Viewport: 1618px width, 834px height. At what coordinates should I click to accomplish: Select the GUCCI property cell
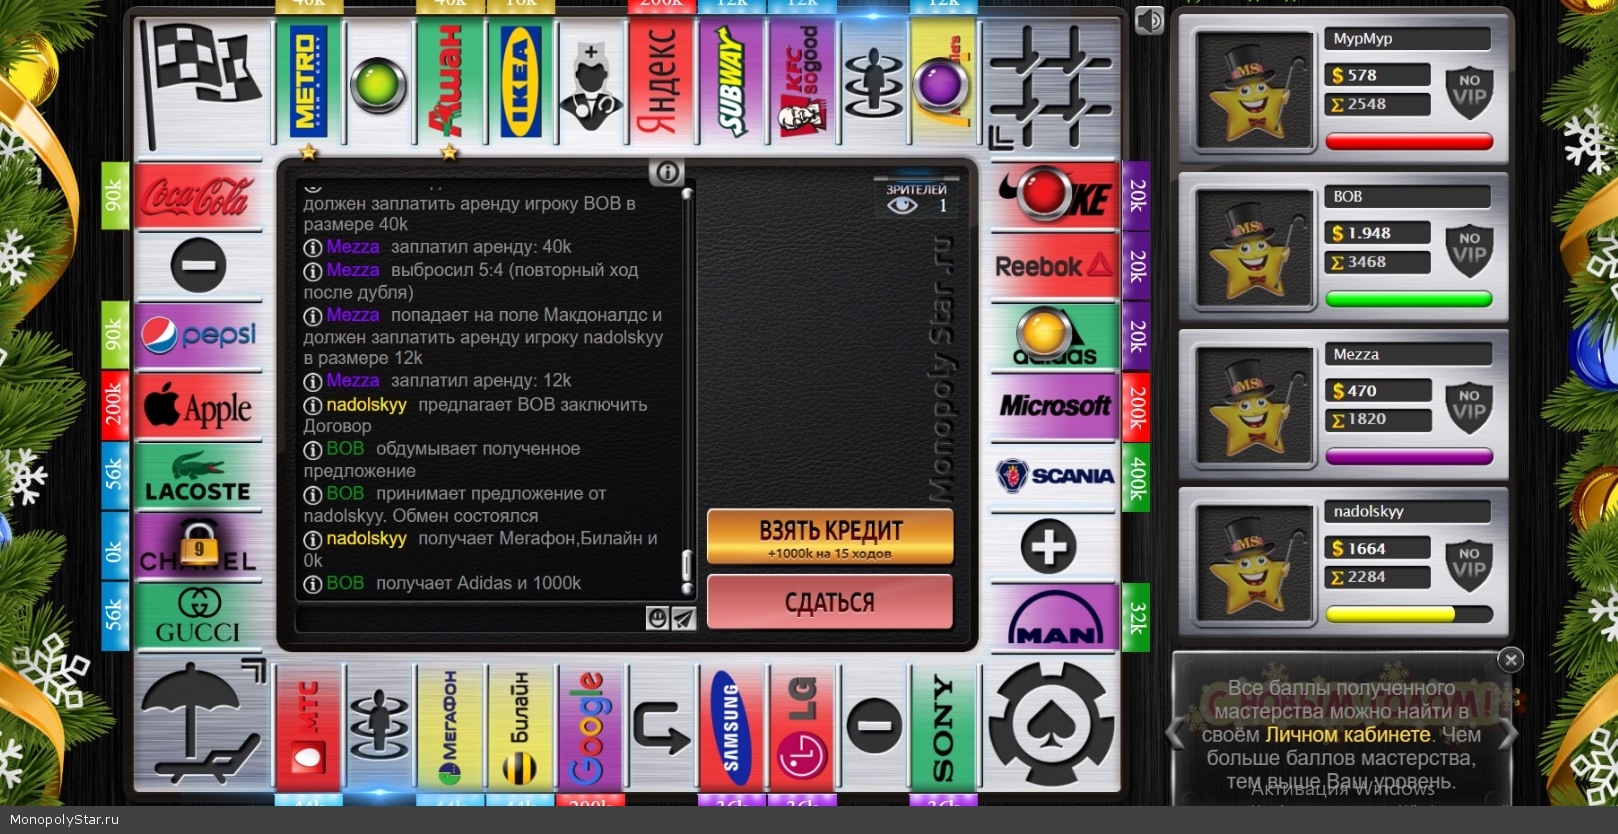click(199, 617)
